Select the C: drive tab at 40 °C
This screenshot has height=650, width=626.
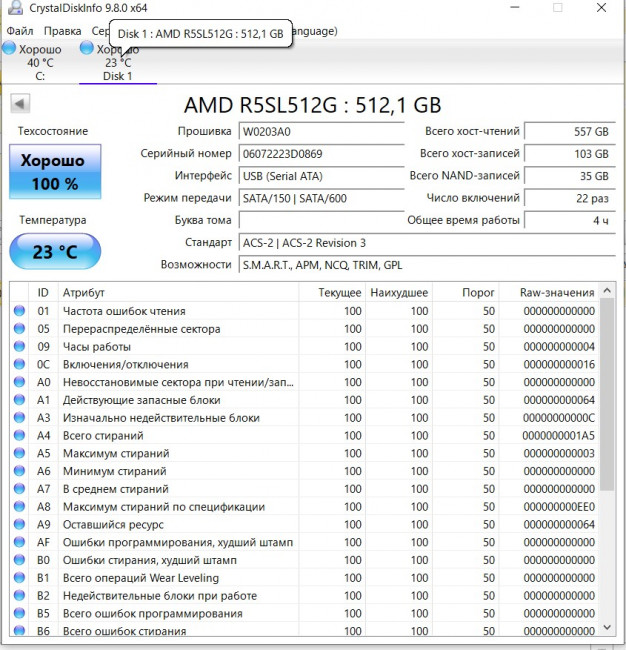coord(40,62)
